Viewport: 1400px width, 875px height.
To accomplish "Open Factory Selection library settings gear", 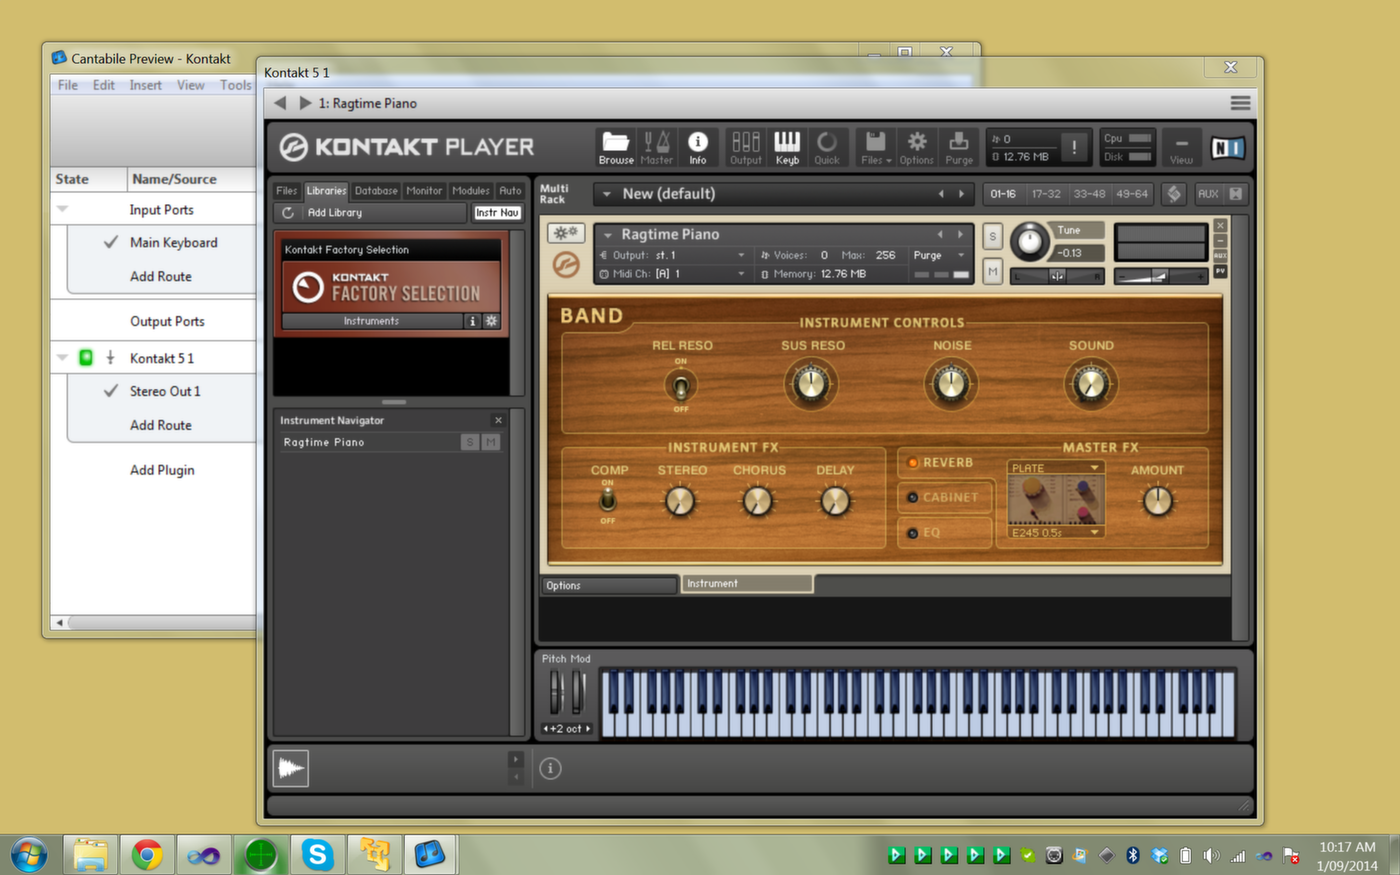I will [x=490, y=321].
